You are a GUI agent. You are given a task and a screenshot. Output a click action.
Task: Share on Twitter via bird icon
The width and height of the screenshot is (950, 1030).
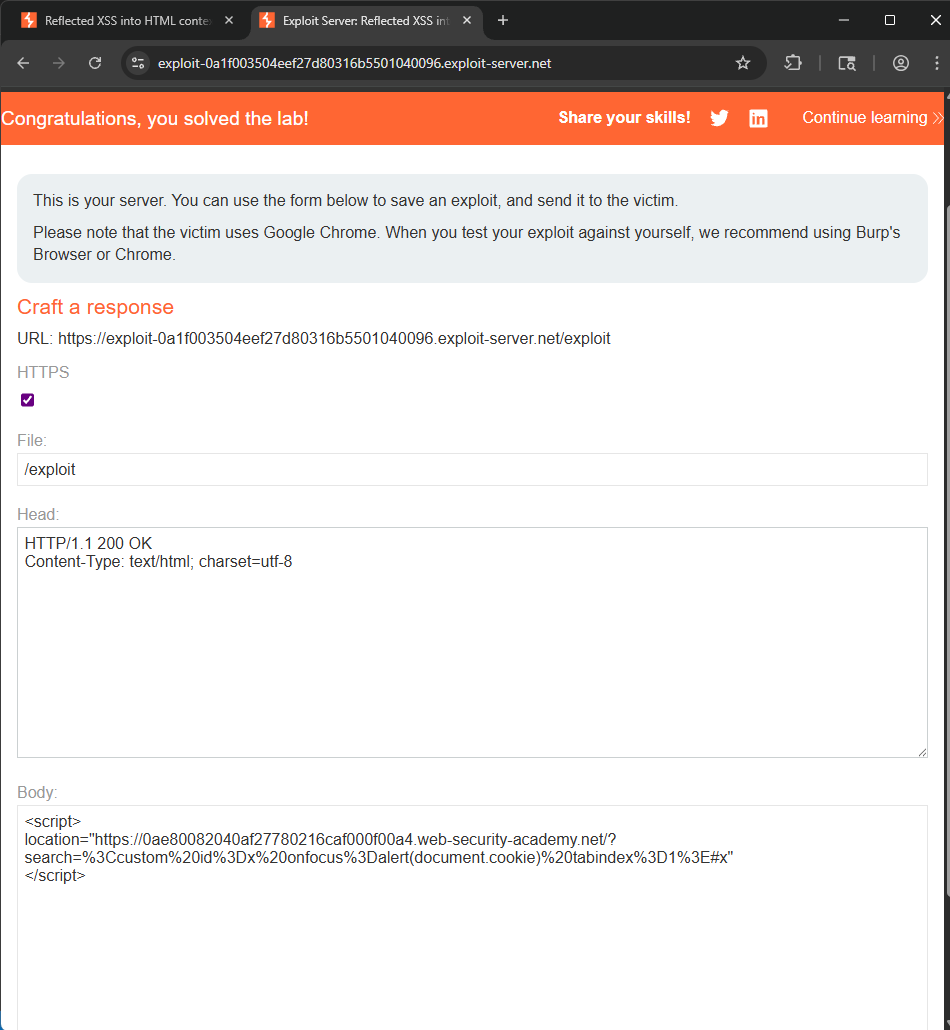pyautogui.click(x=719, y=118)
